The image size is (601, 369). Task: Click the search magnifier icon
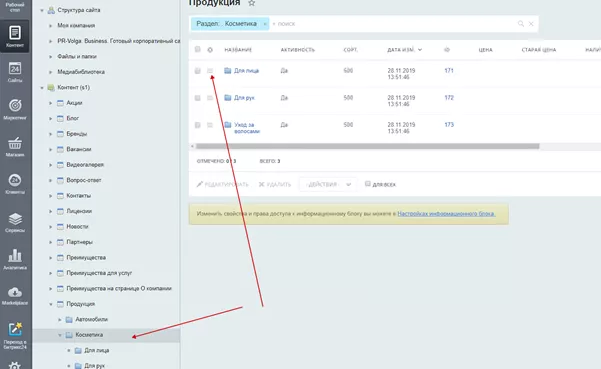(521, 24)
